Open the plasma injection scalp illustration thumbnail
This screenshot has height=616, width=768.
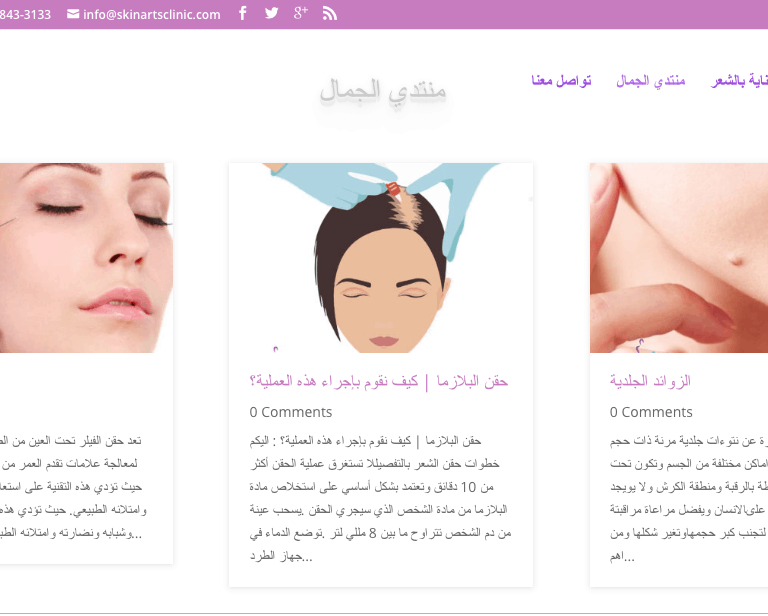tap(381, 258)
